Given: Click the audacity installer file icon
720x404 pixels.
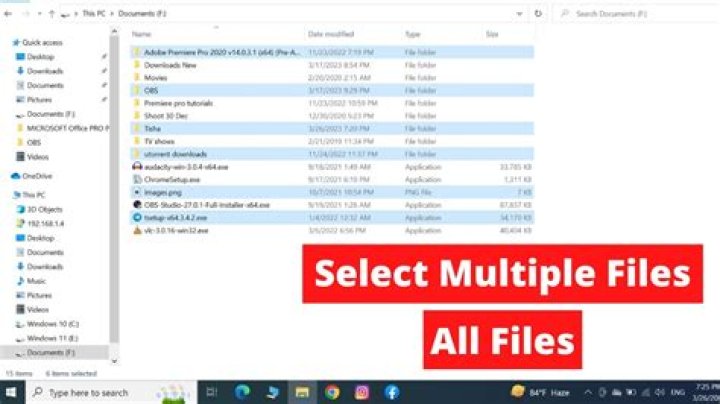Looking at the screenshot, I should 138,166.
